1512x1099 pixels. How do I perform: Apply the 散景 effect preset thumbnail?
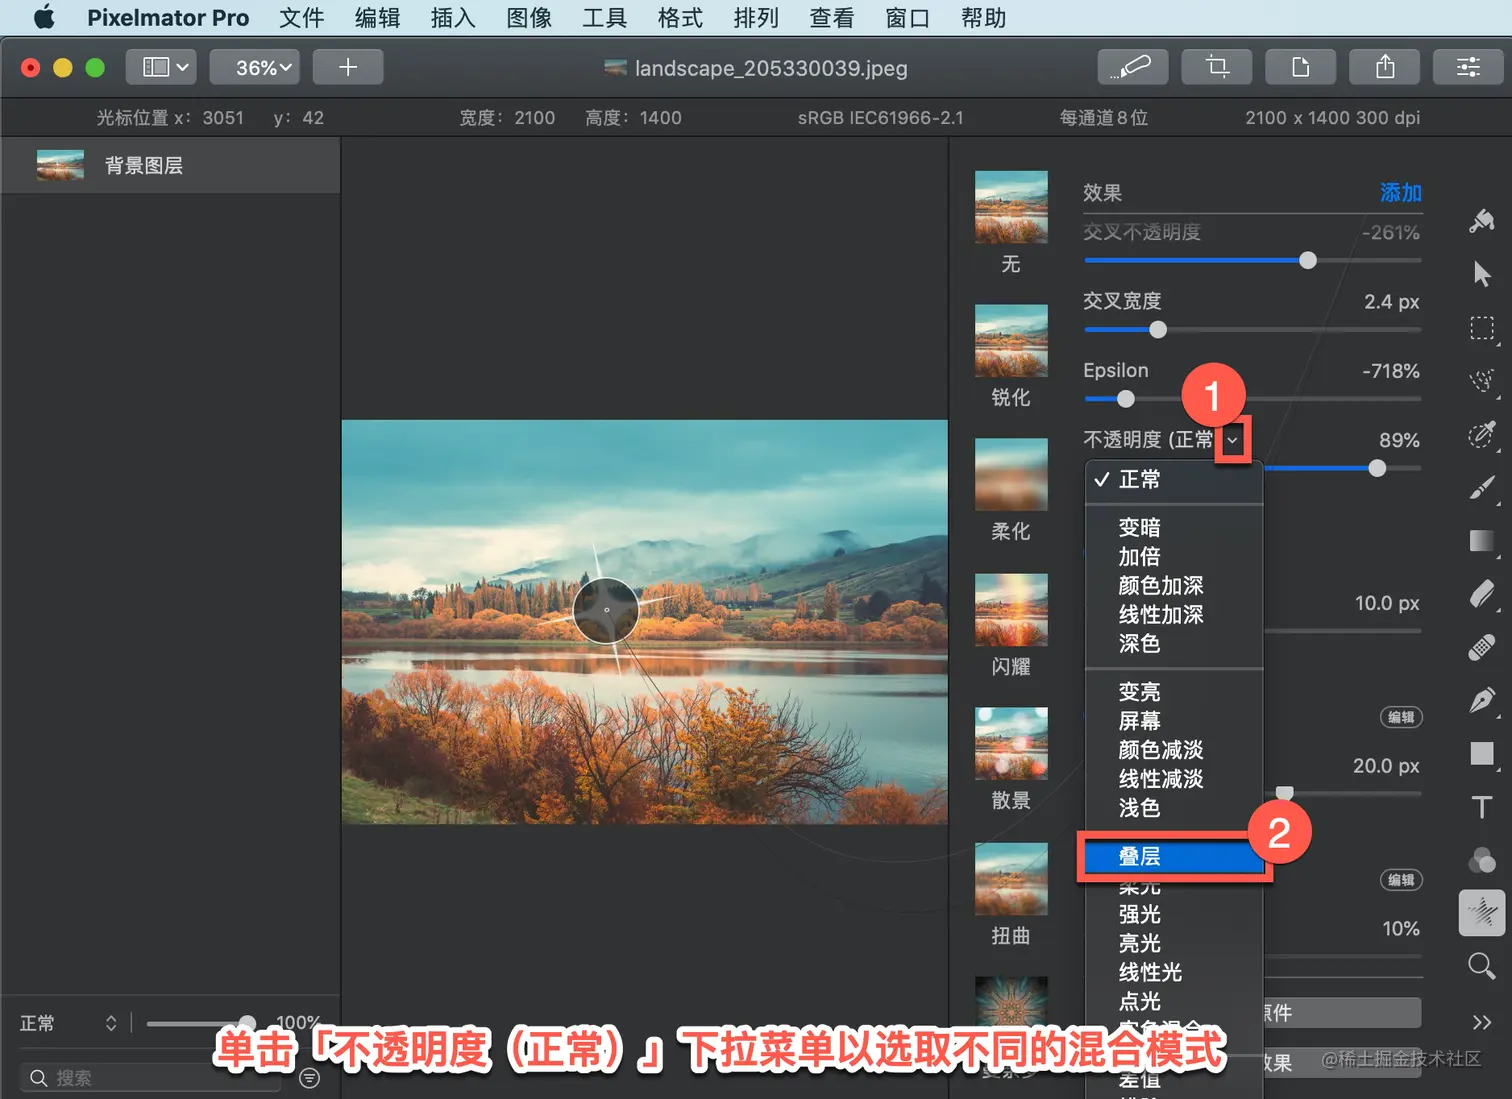click(x=1011, y=744)
